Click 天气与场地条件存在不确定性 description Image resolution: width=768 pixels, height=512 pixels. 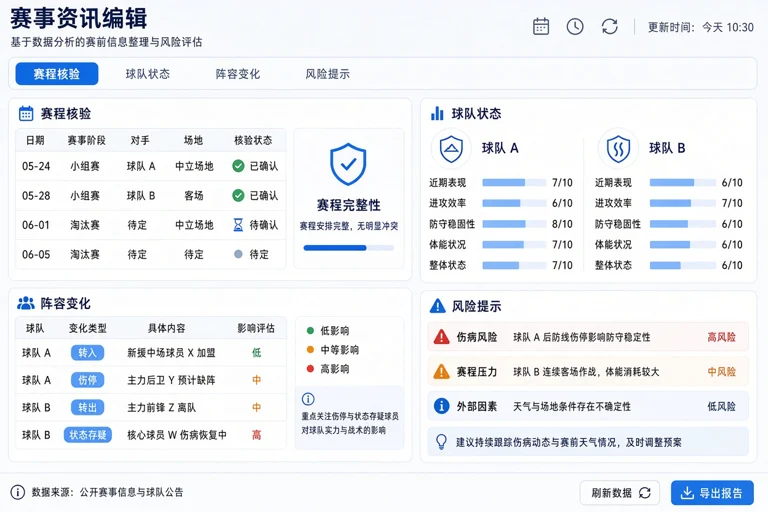[x=572, y=407]
